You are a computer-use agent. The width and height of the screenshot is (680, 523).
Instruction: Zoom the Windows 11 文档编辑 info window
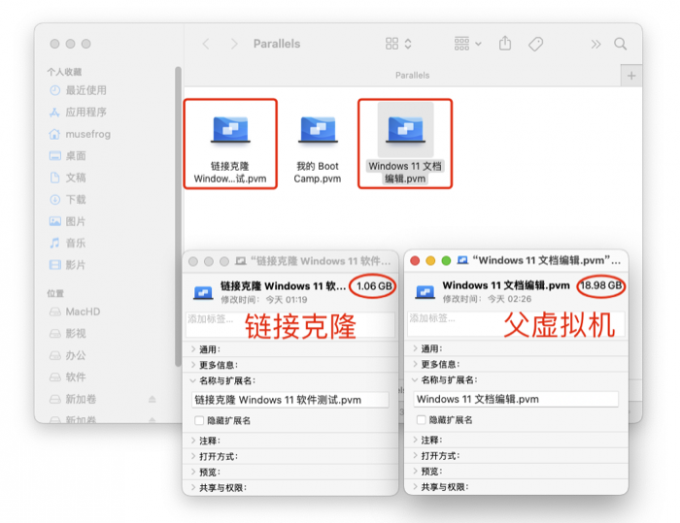446,261
